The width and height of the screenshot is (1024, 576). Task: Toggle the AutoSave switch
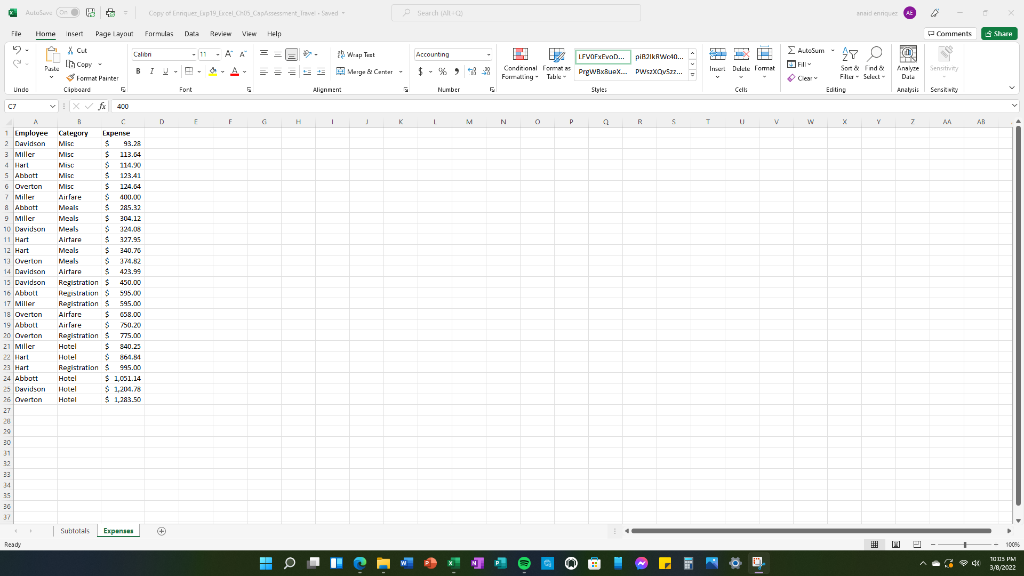coord(67,12)
